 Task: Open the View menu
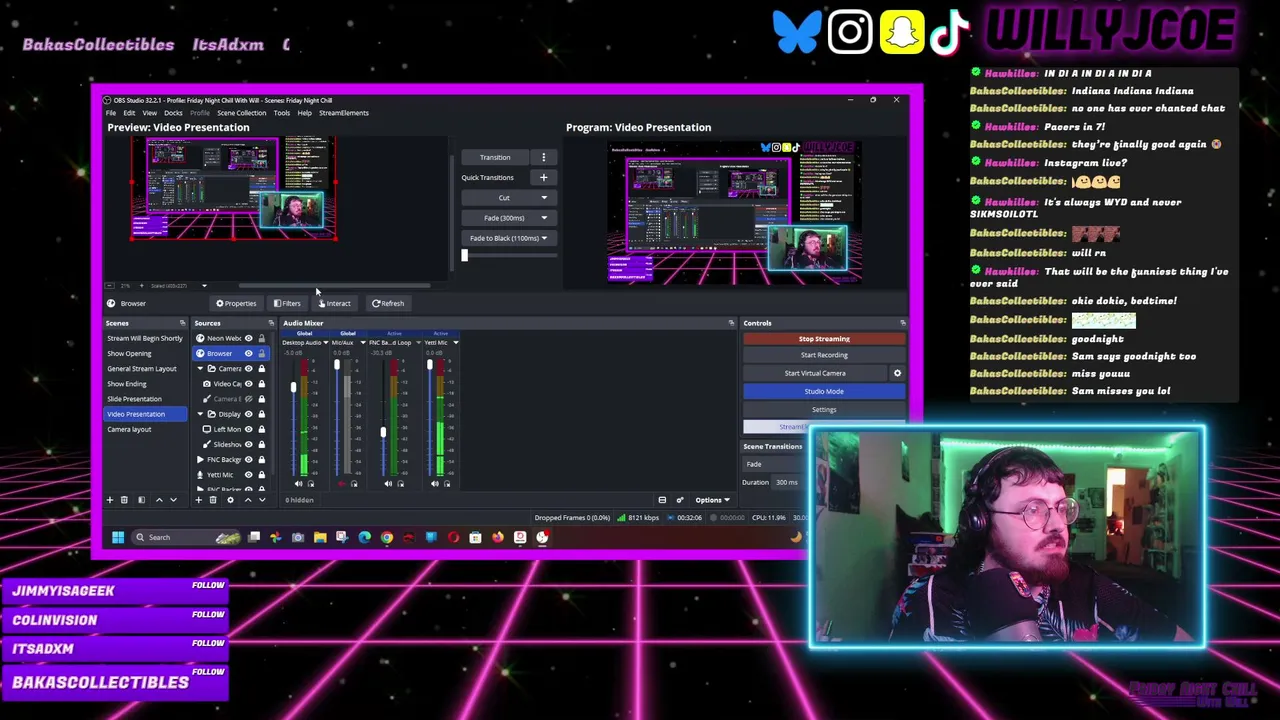click(x=150, y=113)
